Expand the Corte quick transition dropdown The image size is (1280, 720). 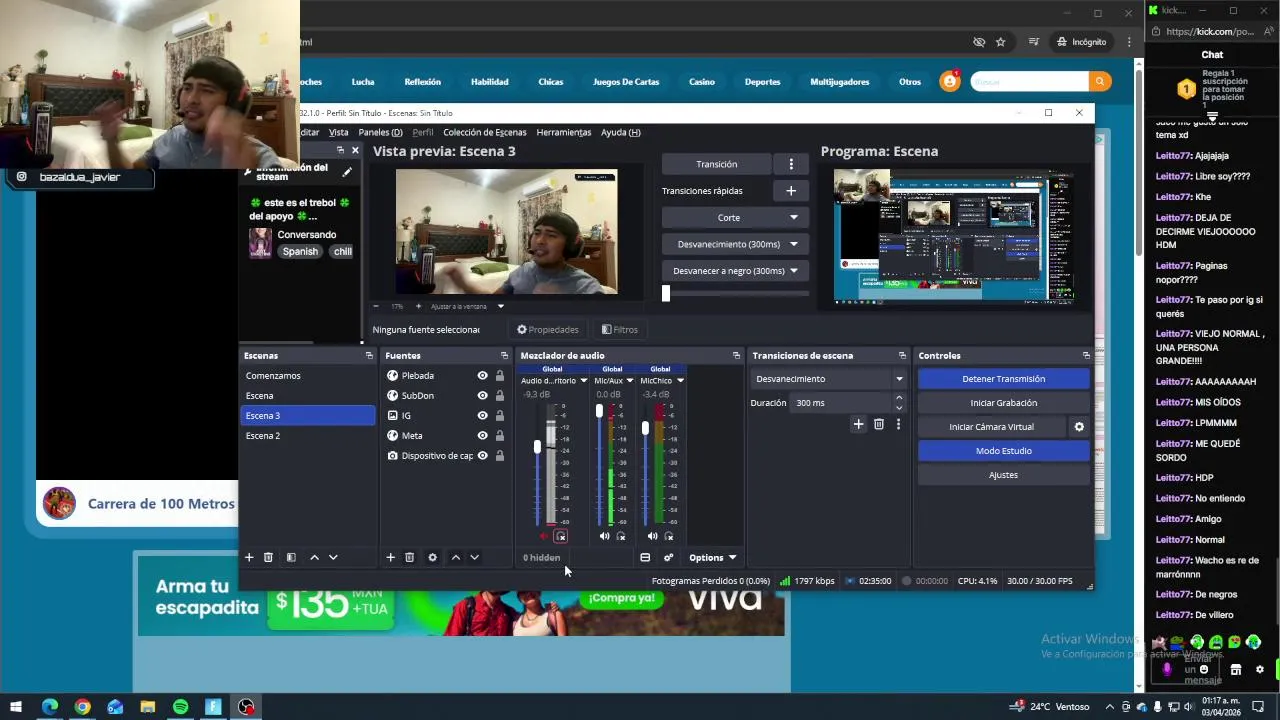click(794, 217)
